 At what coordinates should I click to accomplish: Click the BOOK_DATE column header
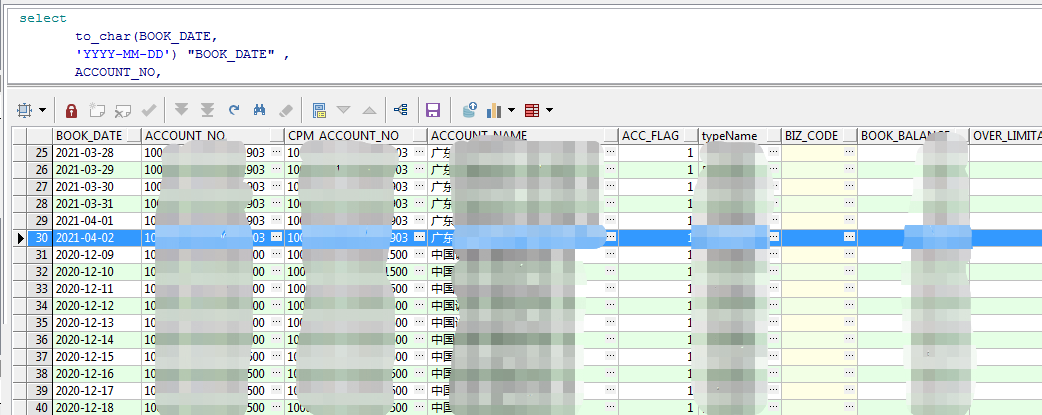coord(89,136)
